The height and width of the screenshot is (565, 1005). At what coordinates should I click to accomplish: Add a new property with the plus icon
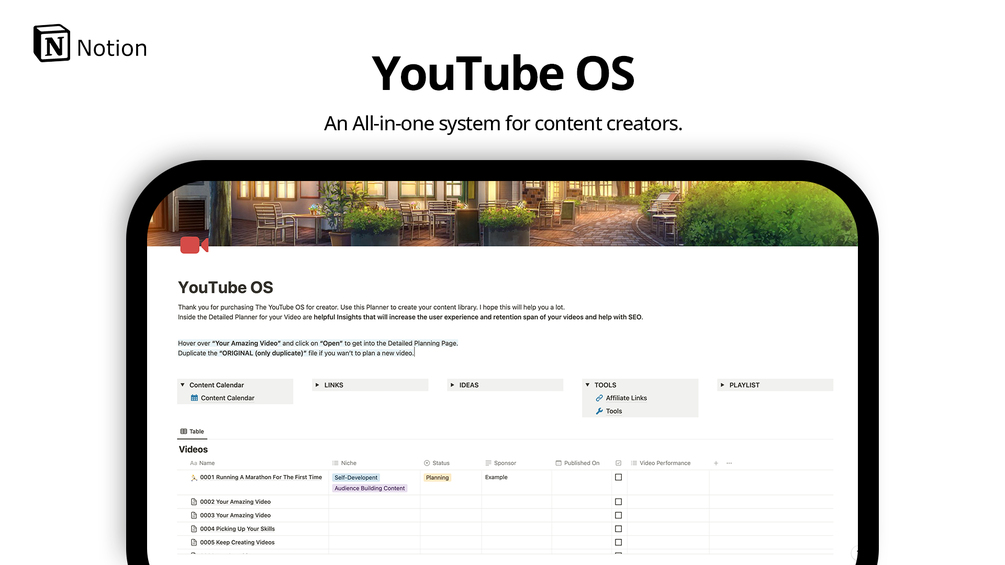716,463
